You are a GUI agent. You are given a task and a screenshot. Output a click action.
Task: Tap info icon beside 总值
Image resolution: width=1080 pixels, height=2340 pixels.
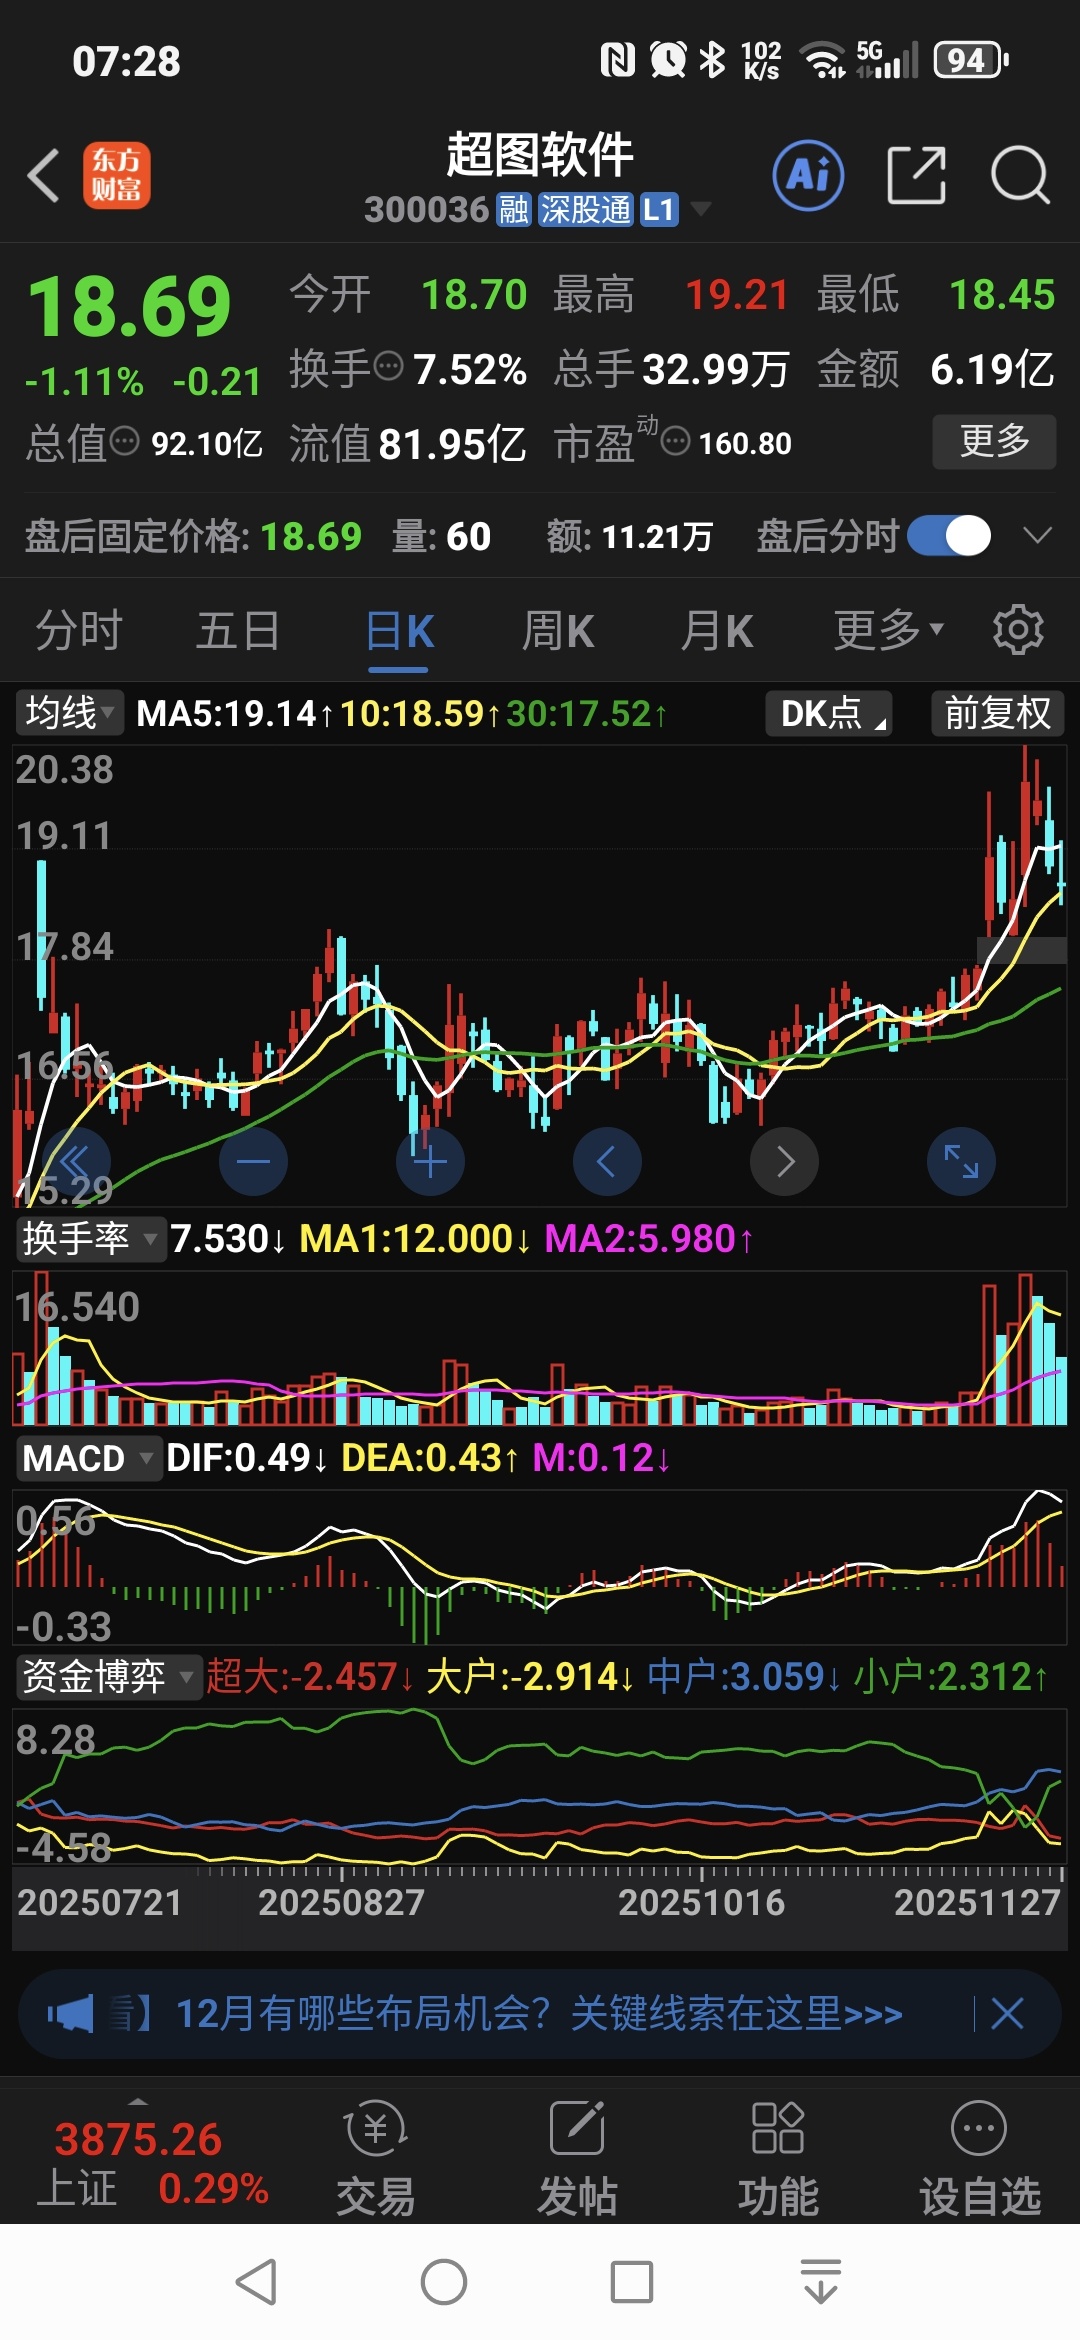point(124,440)
